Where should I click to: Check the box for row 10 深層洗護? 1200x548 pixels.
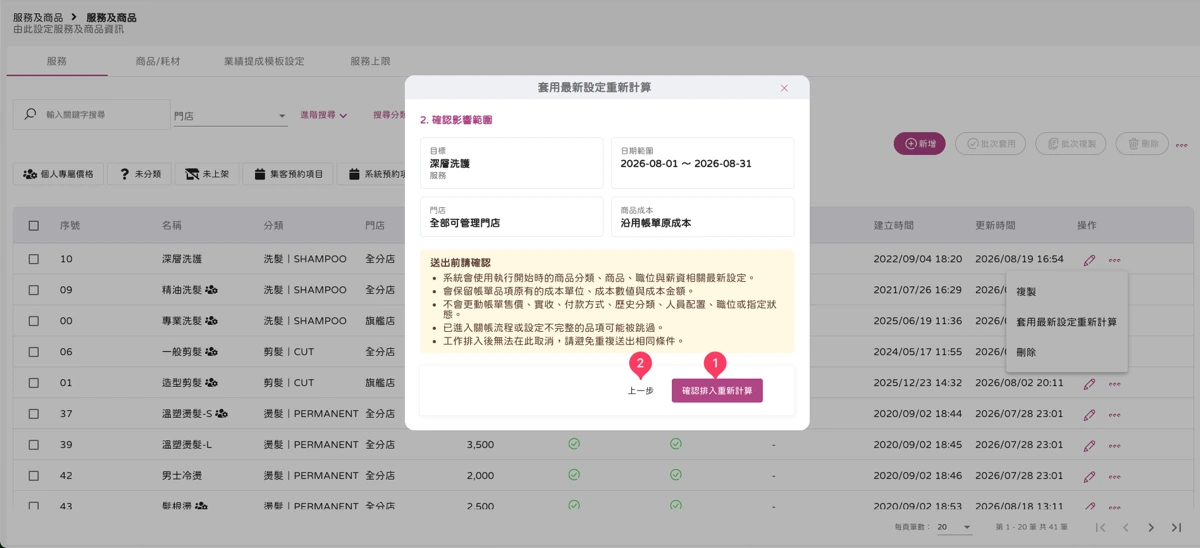(34, 259)
